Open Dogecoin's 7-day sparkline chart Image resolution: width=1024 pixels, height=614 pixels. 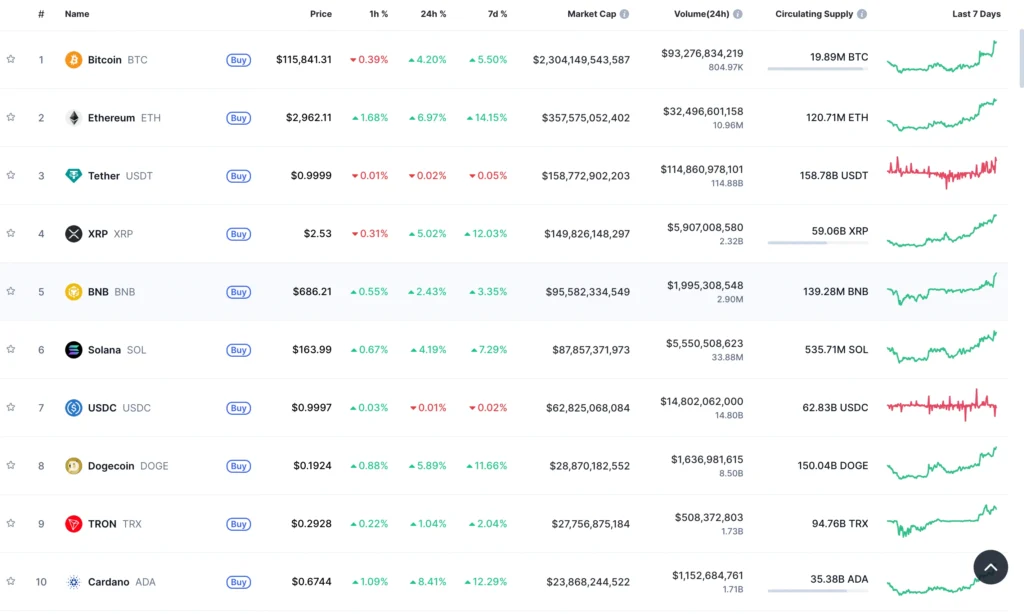tap(942, 463)
